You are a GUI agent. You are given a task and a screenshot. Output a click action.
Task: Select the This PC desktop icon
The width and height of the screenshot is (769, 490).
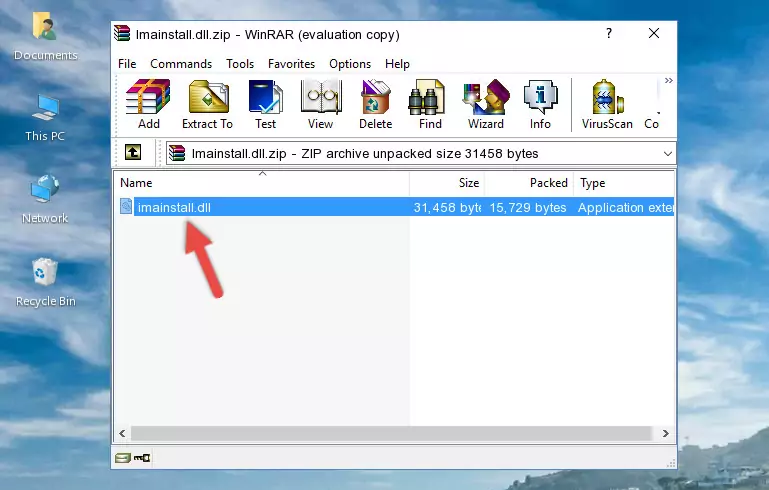pos(45,118)
